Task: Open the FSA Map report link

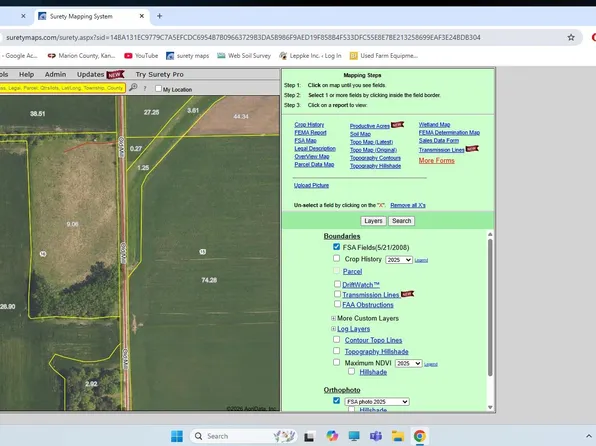Action: coord(305,141)
